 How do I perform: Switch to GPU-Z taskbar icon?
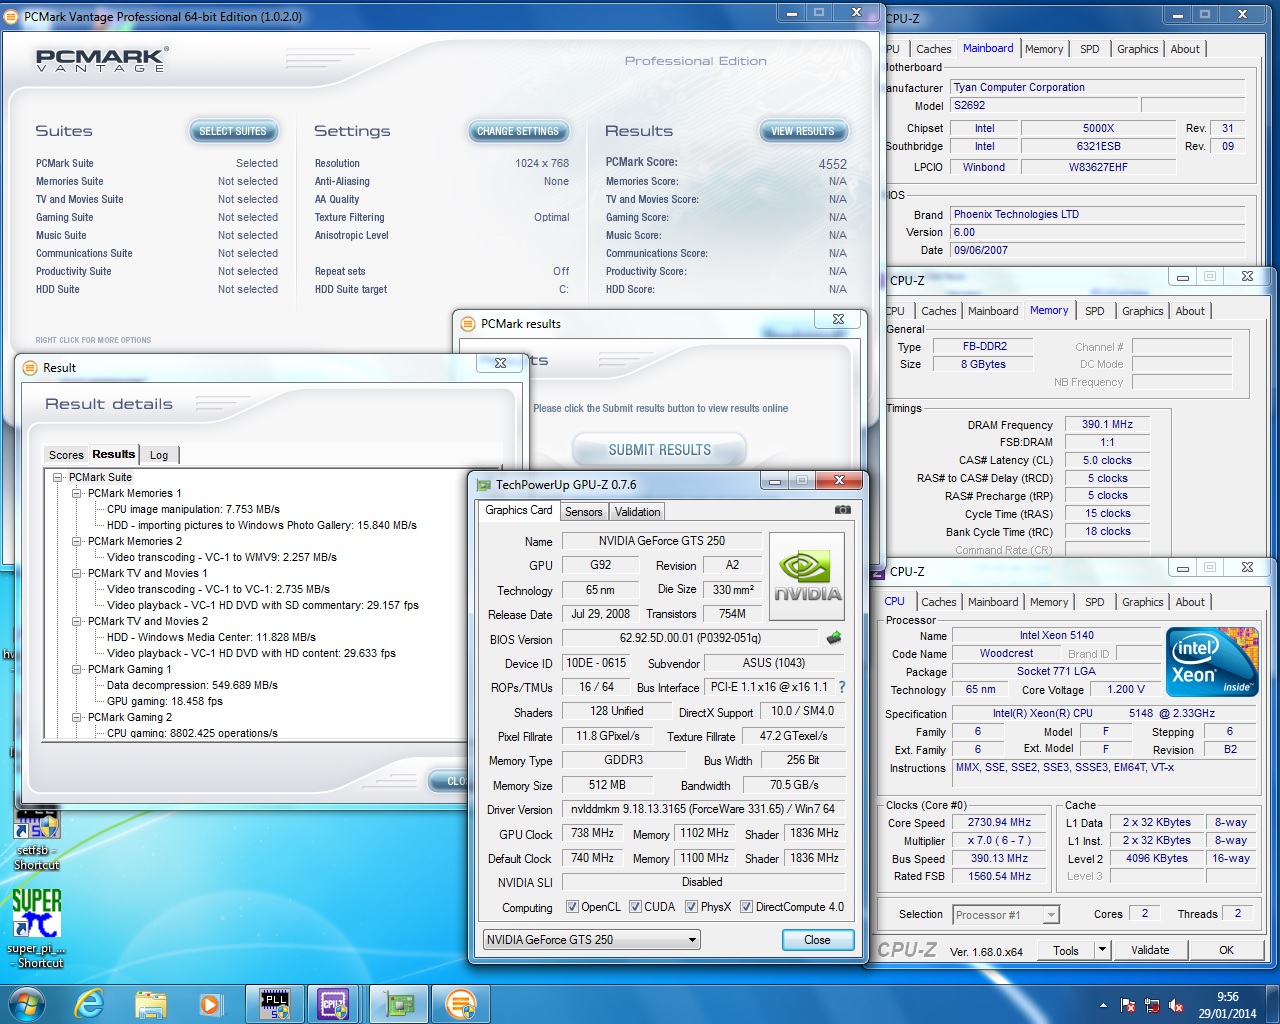pyautogui.click(x=400, y=1004)
